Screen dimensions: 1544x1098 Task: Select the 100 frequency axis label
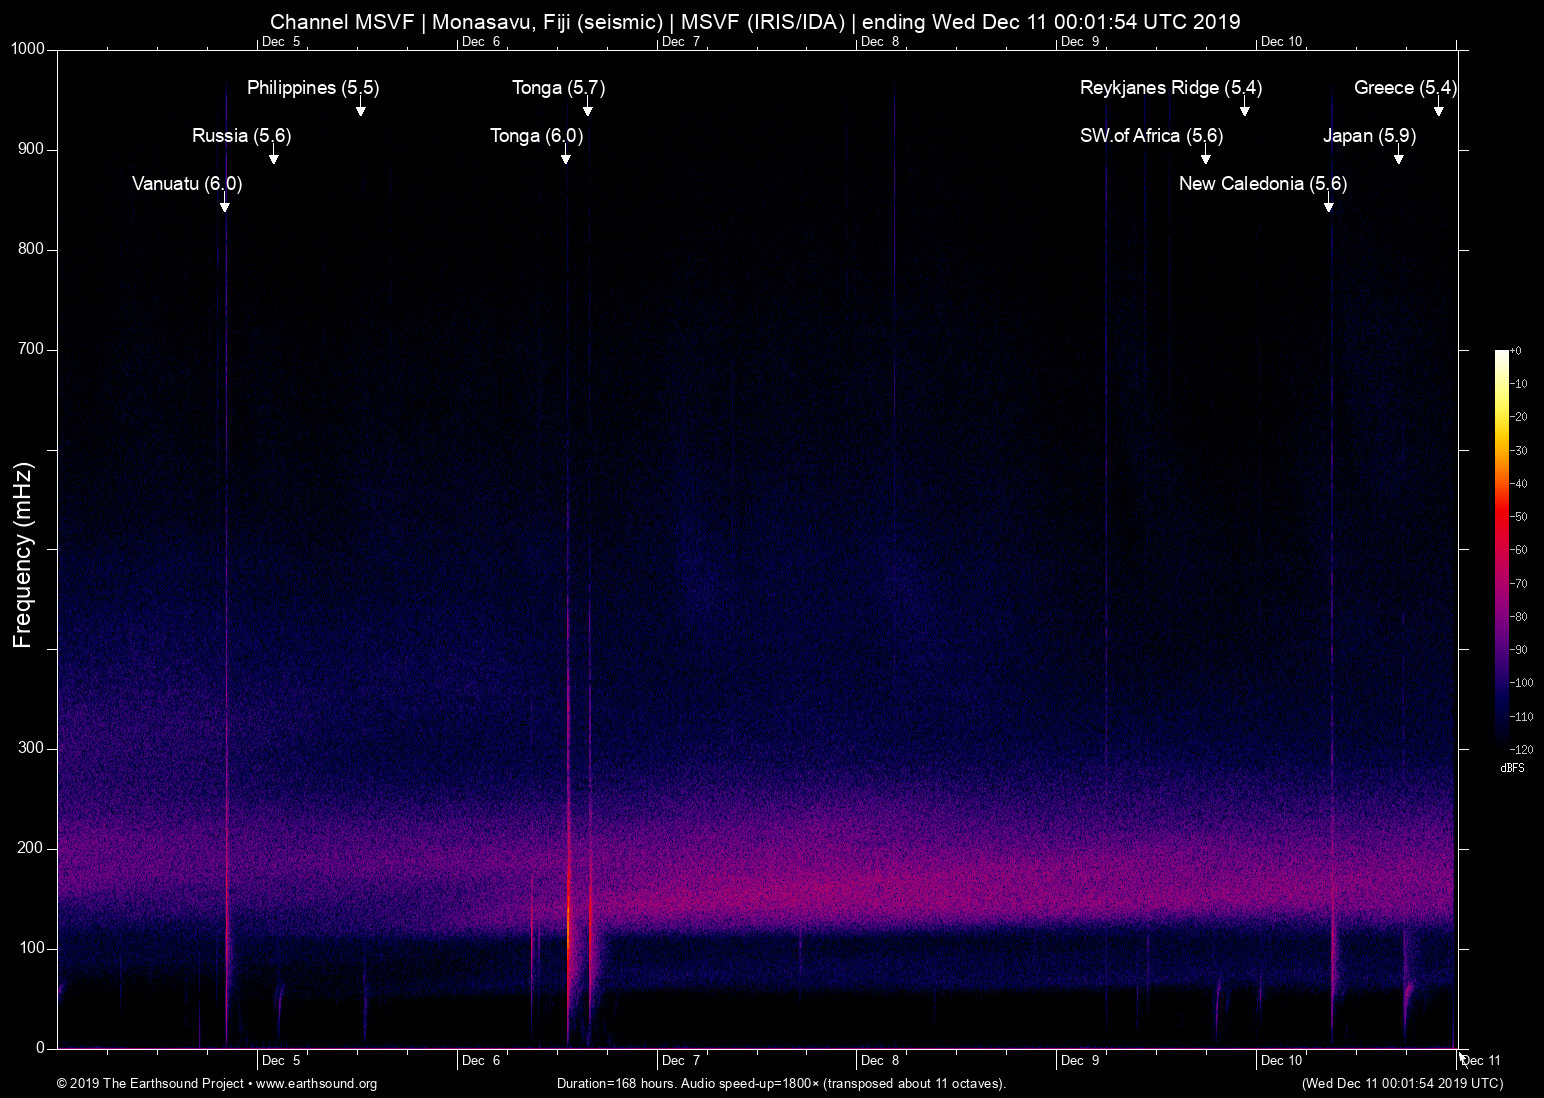point(32,948)
